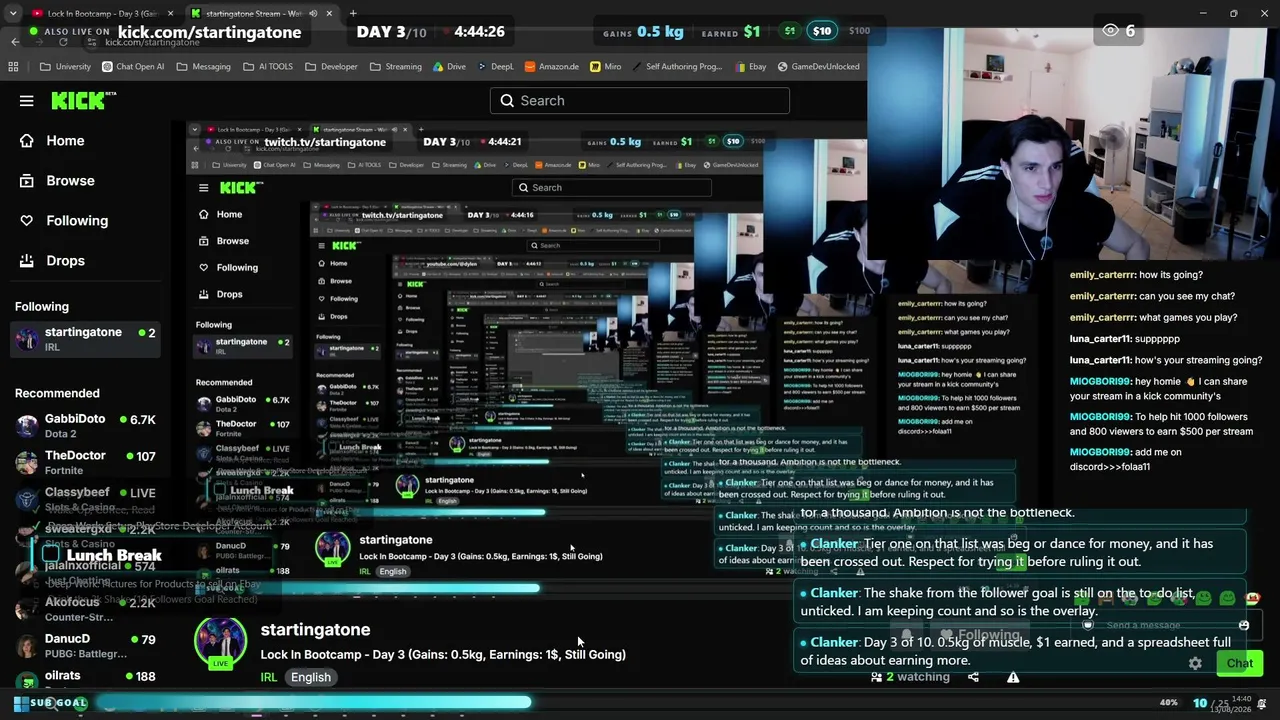Click MIOGBORI99's 'hey homie' chat message
This screenshot has height=720, width=1280.
1159,390
